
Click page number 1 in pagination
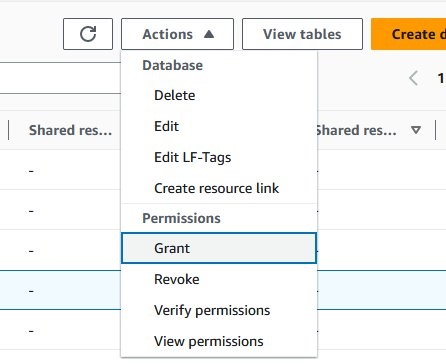coord(441,78)
